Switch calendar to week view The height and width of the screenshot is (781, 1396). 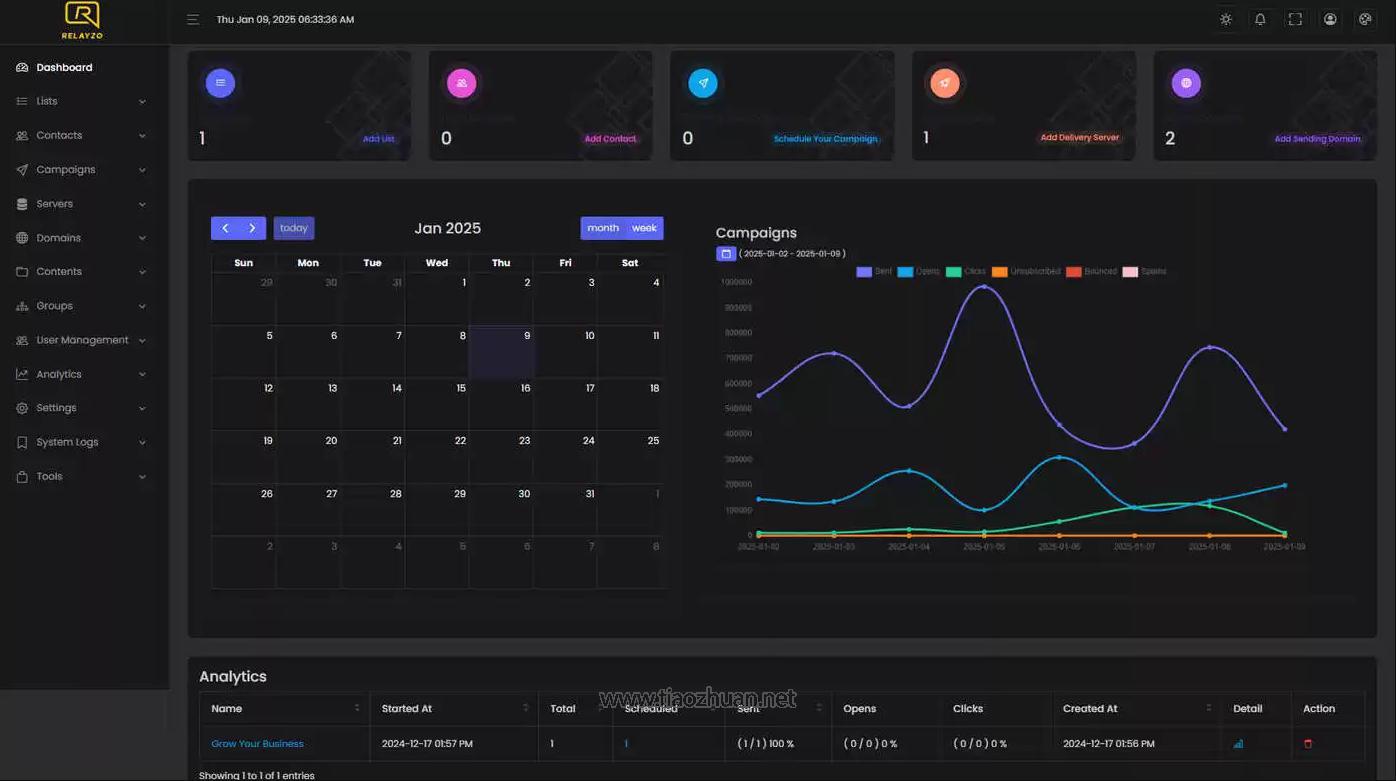tap(644, 228)
